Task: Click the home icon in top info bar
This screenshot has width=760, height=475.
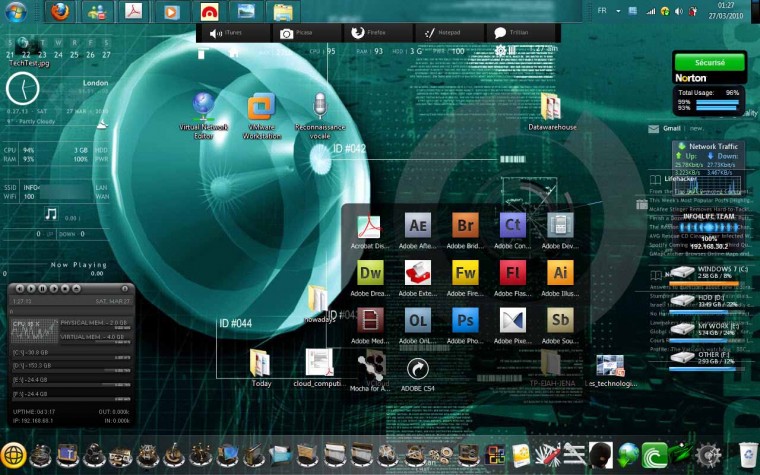Action: pyautogui.click(x=234, y=52)
